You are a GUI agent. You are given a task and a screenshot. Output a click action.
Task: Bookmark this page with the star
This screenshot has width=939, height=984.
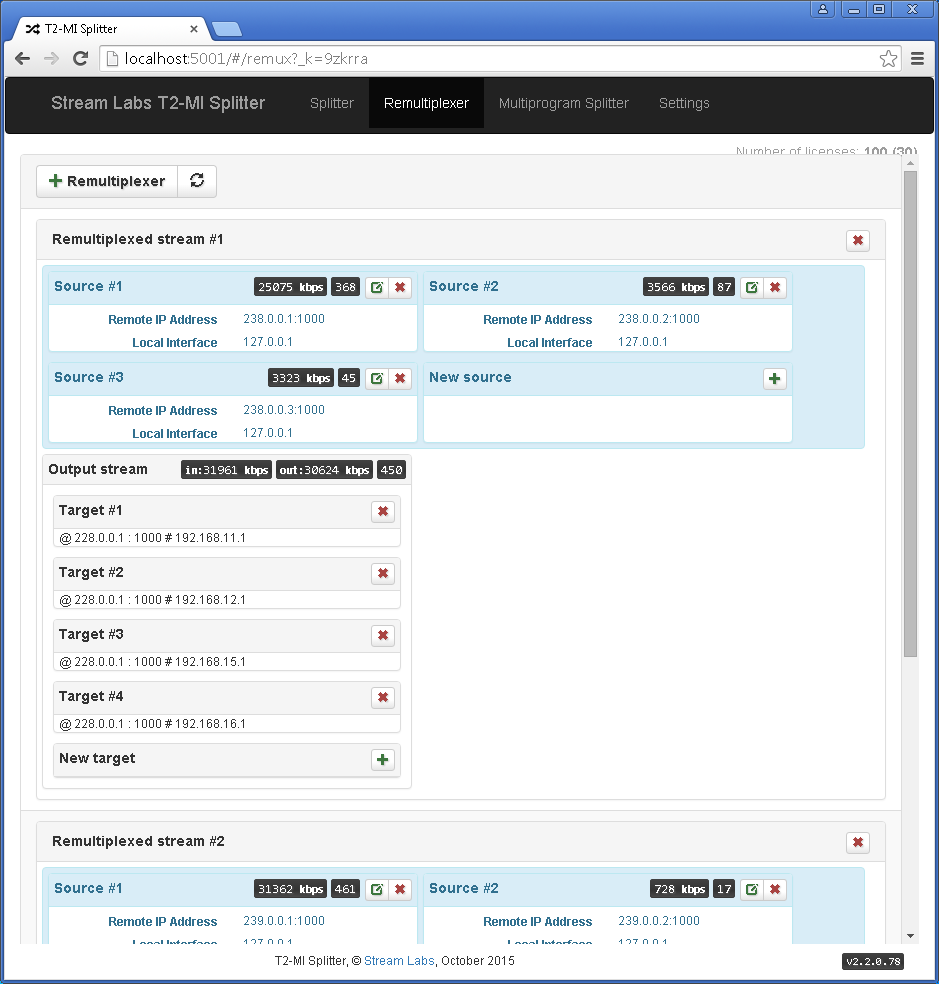888,59
